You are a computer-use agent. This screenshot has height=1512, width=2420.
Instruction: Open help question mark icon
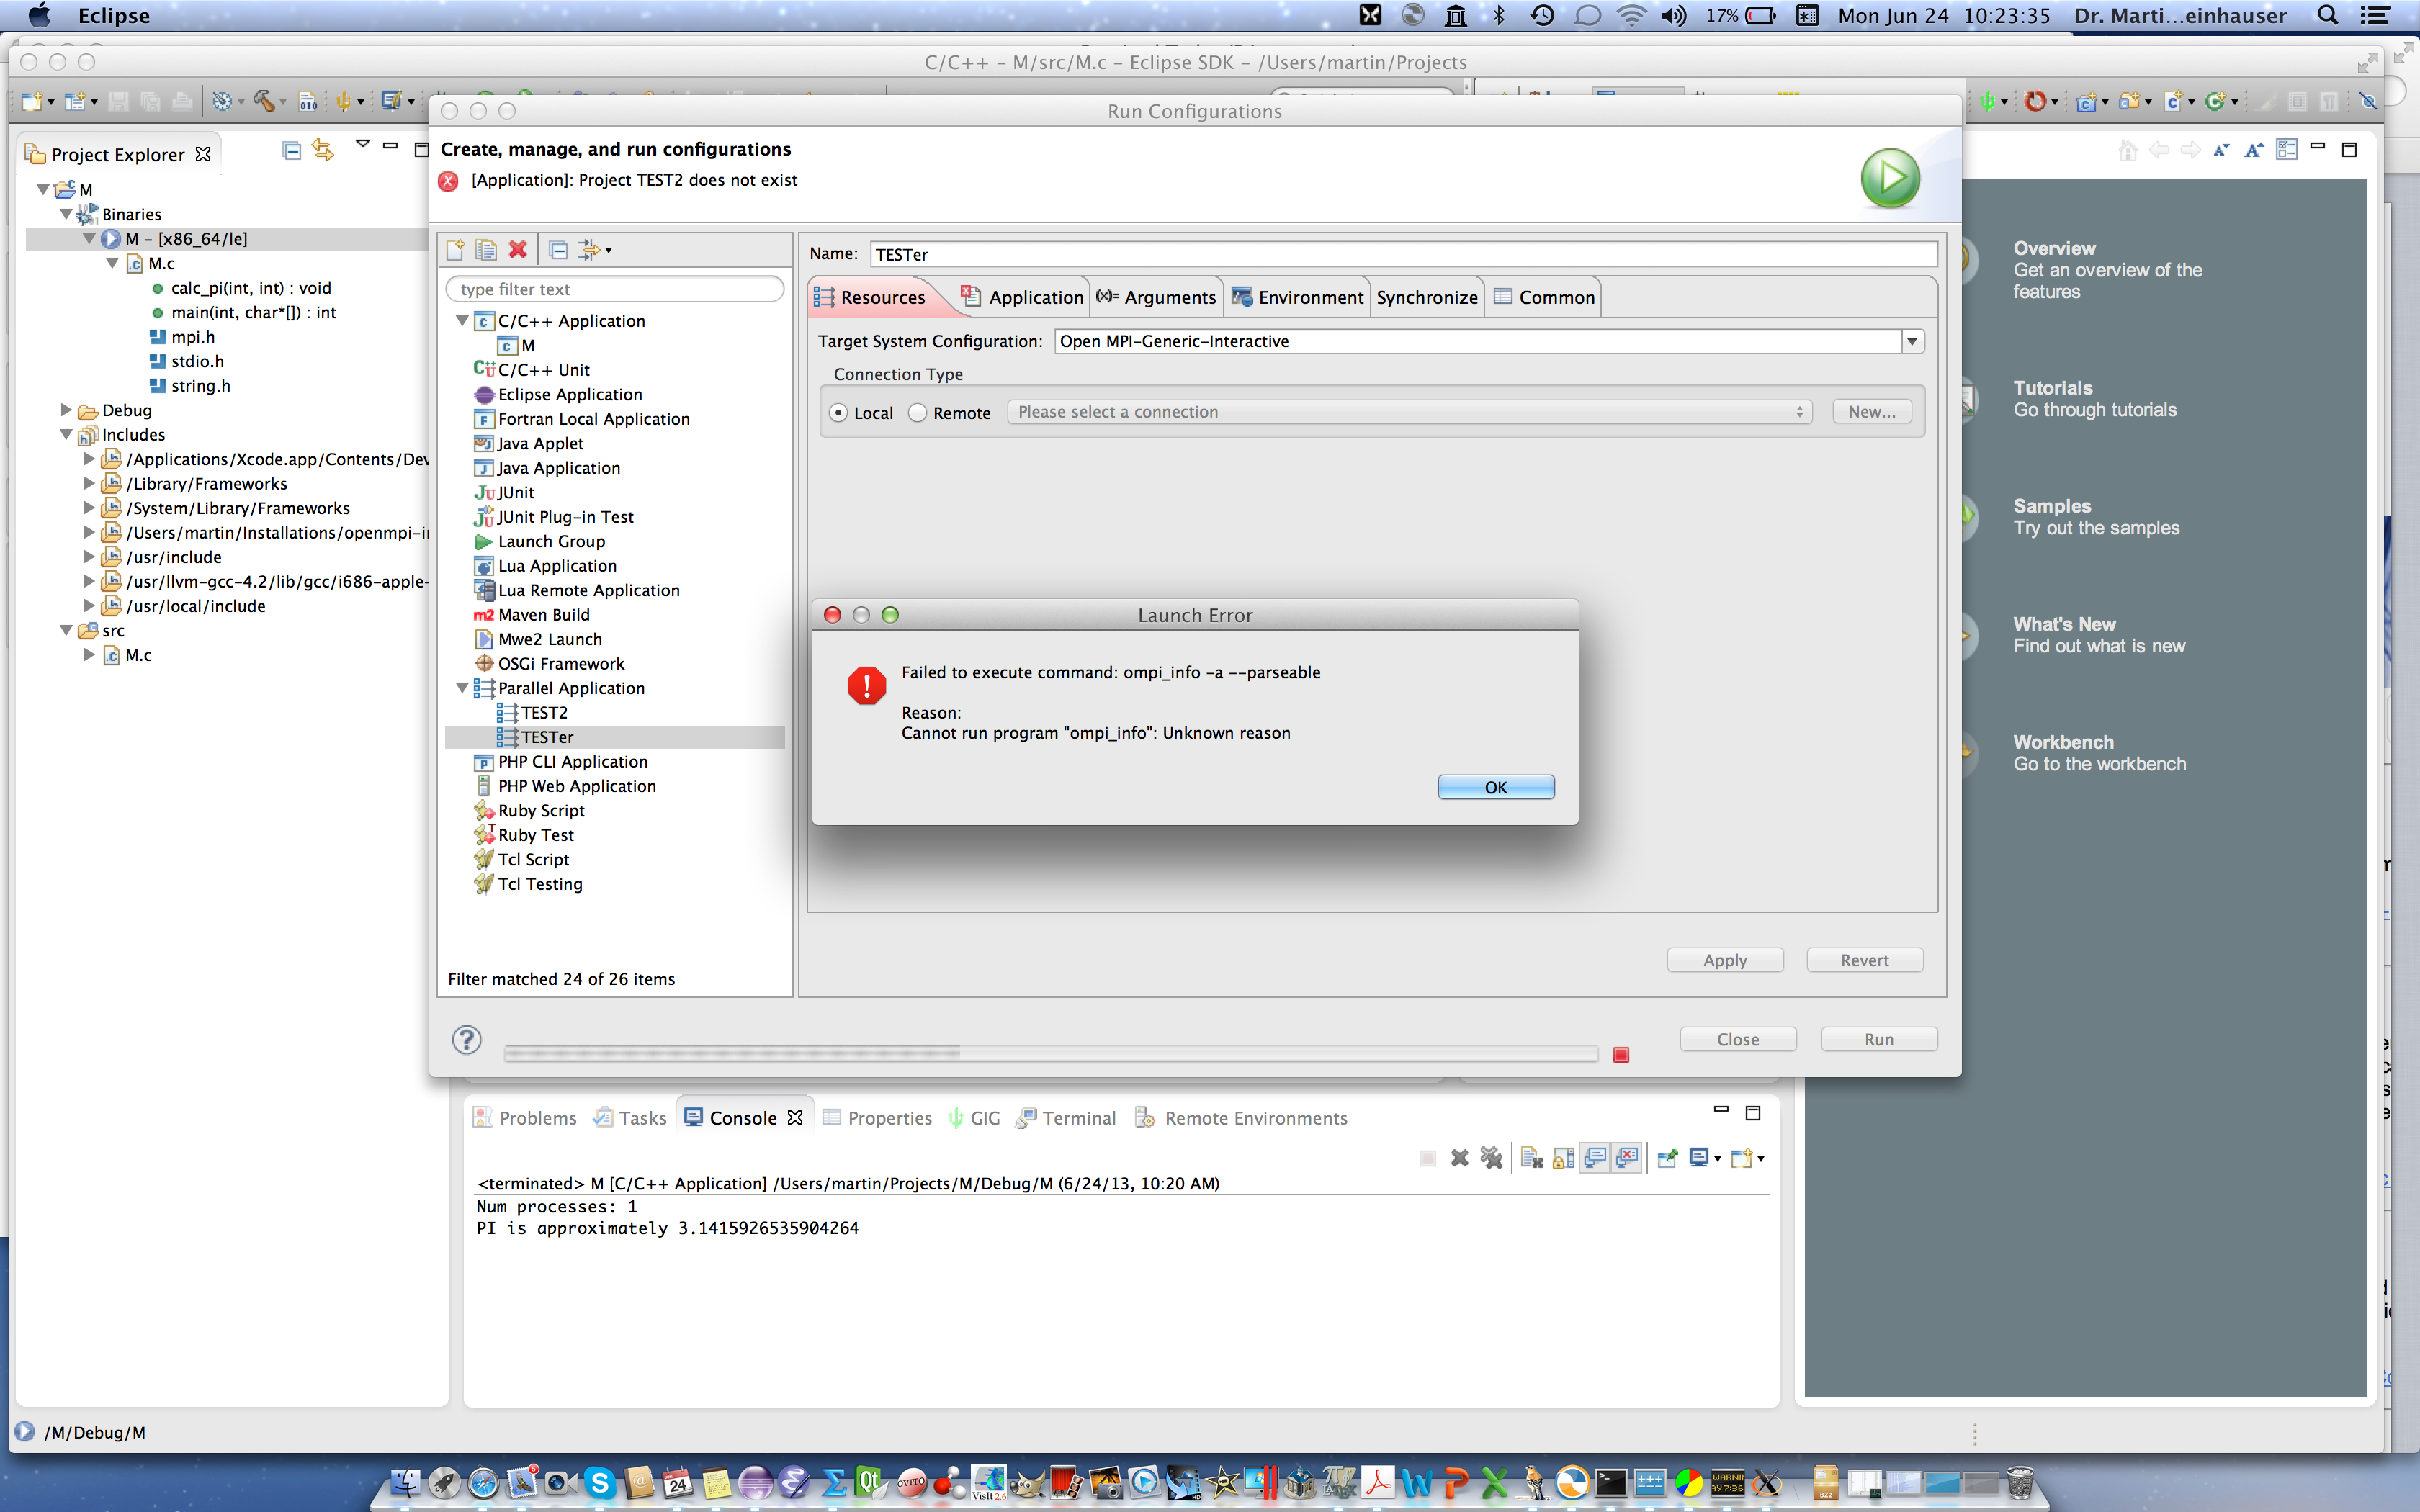pos(466,1040)
